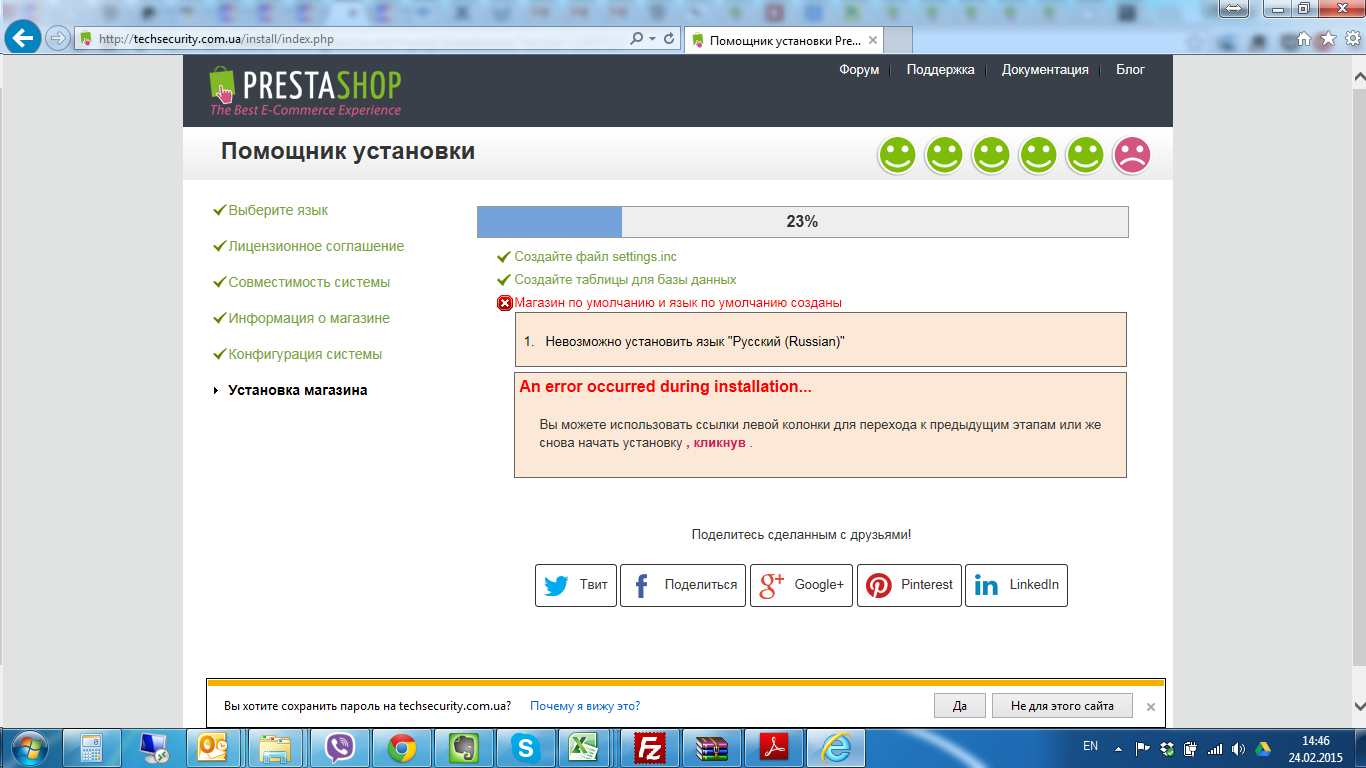The image size is (1366, 768).
Task: Close the 'Помощник установки' browser tab
Action: [873, 41]
